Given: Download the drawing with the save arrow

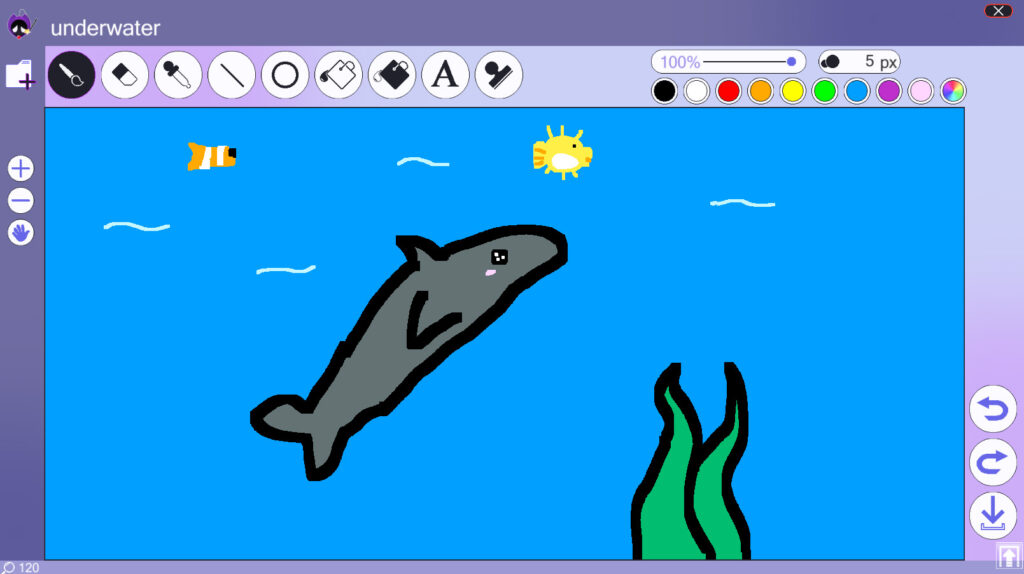Looking at the screenshot, I should coord(992,515).
